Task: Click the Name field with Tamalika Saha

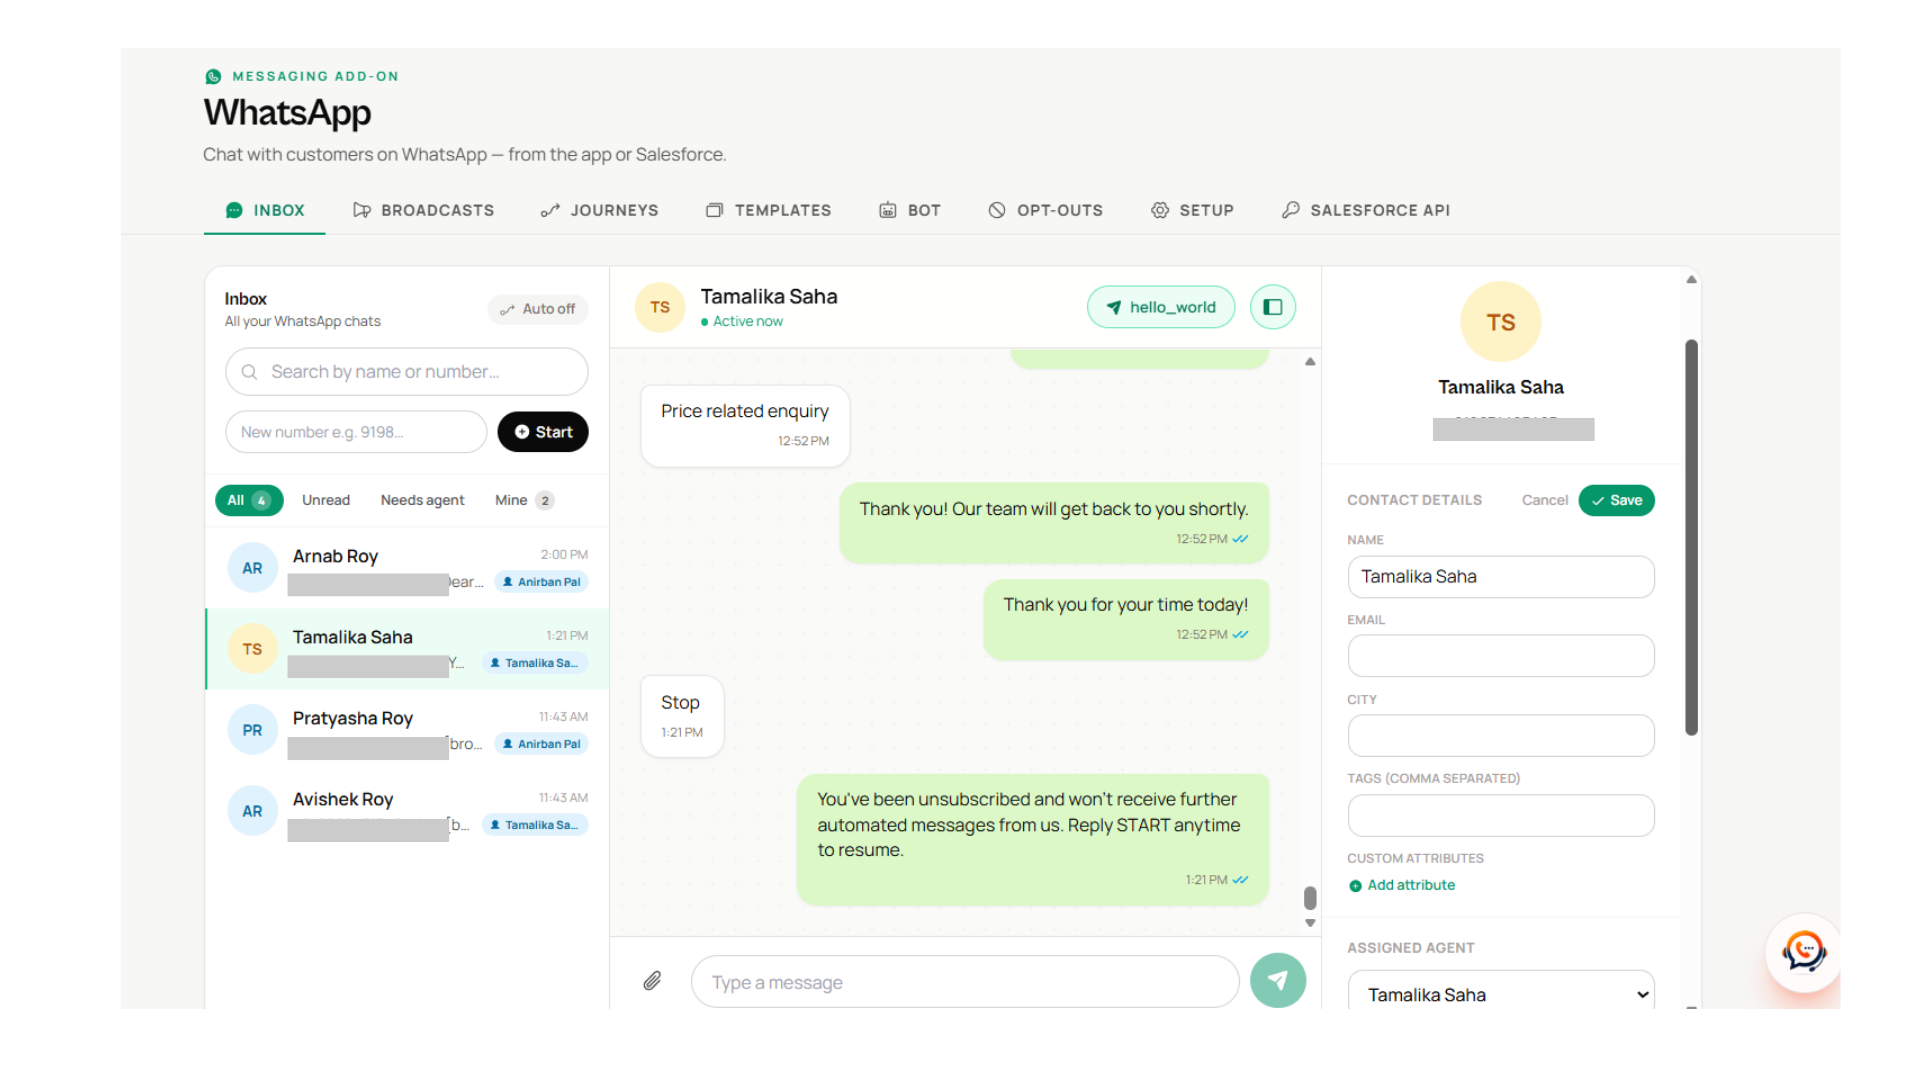Action: point(1500,577)
